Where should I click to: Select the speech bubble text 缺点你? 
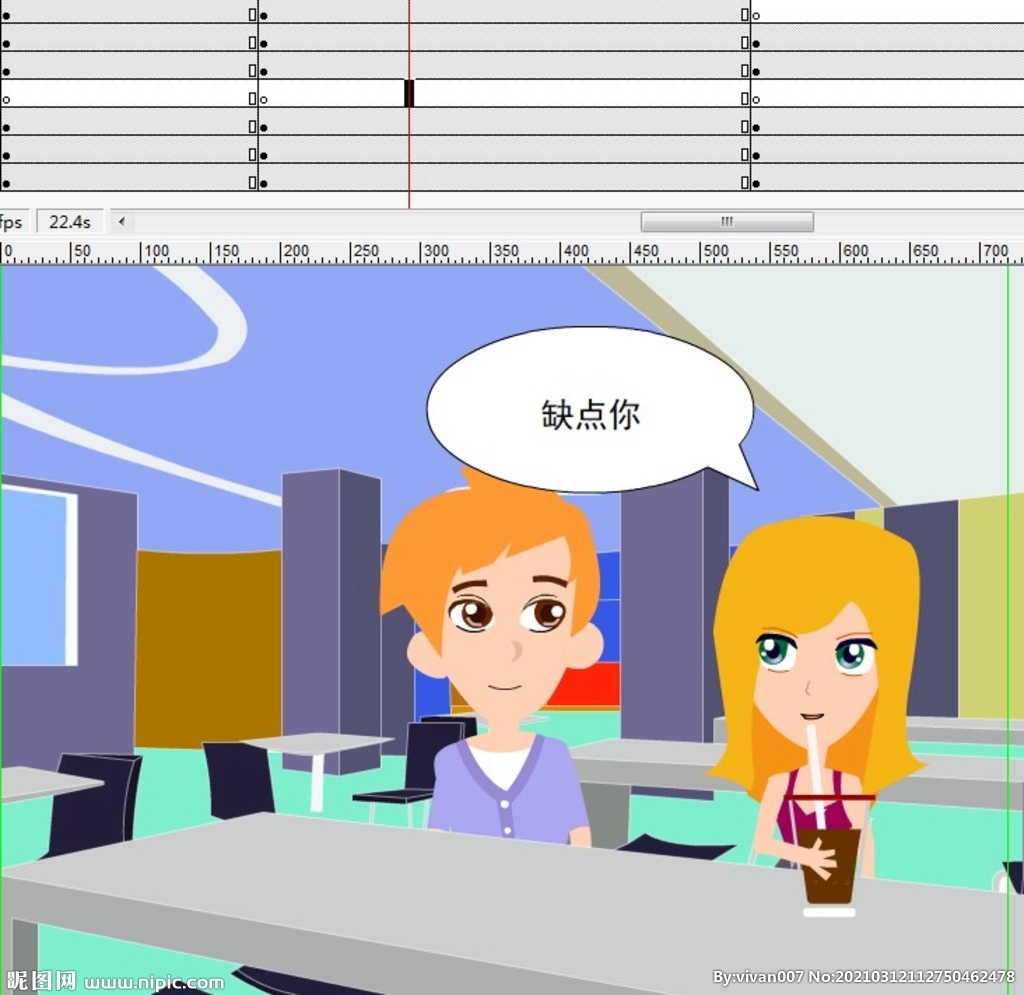(x=590, y=415)
